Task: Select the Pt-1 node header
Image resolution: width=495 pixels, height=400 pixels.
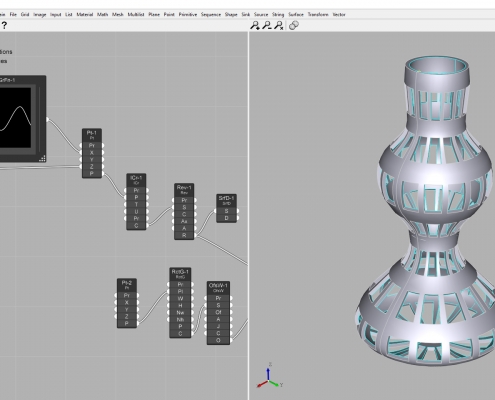Action: pyautogui.click(x=92, y=135)
